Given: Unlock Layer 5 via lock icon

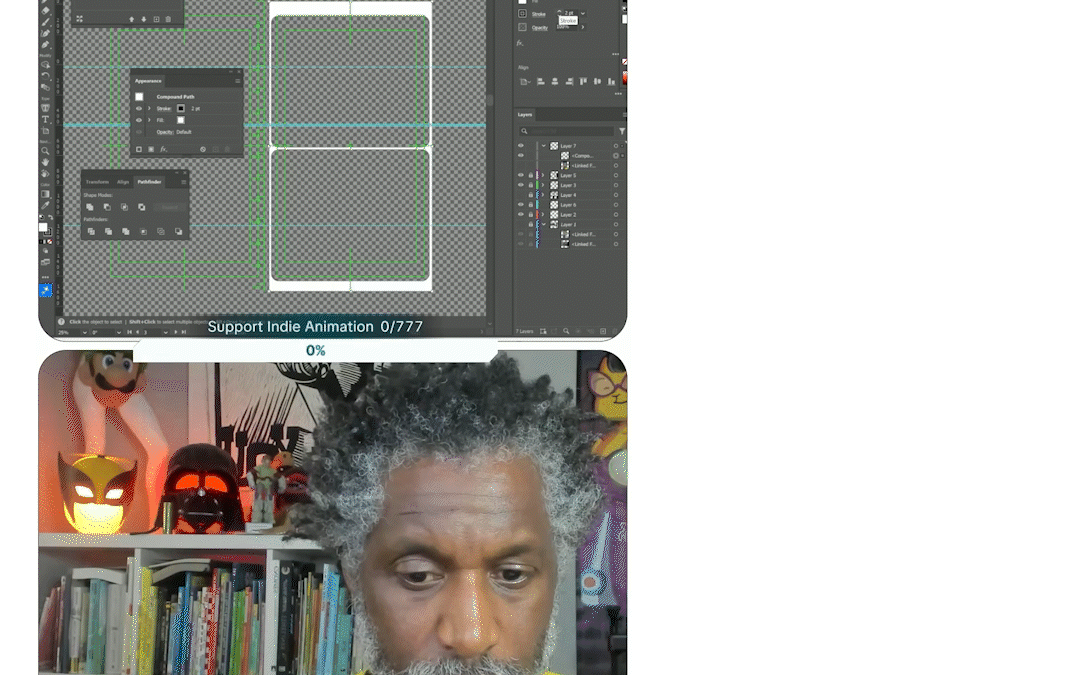Looking at the screenshot, I should 530,175.
